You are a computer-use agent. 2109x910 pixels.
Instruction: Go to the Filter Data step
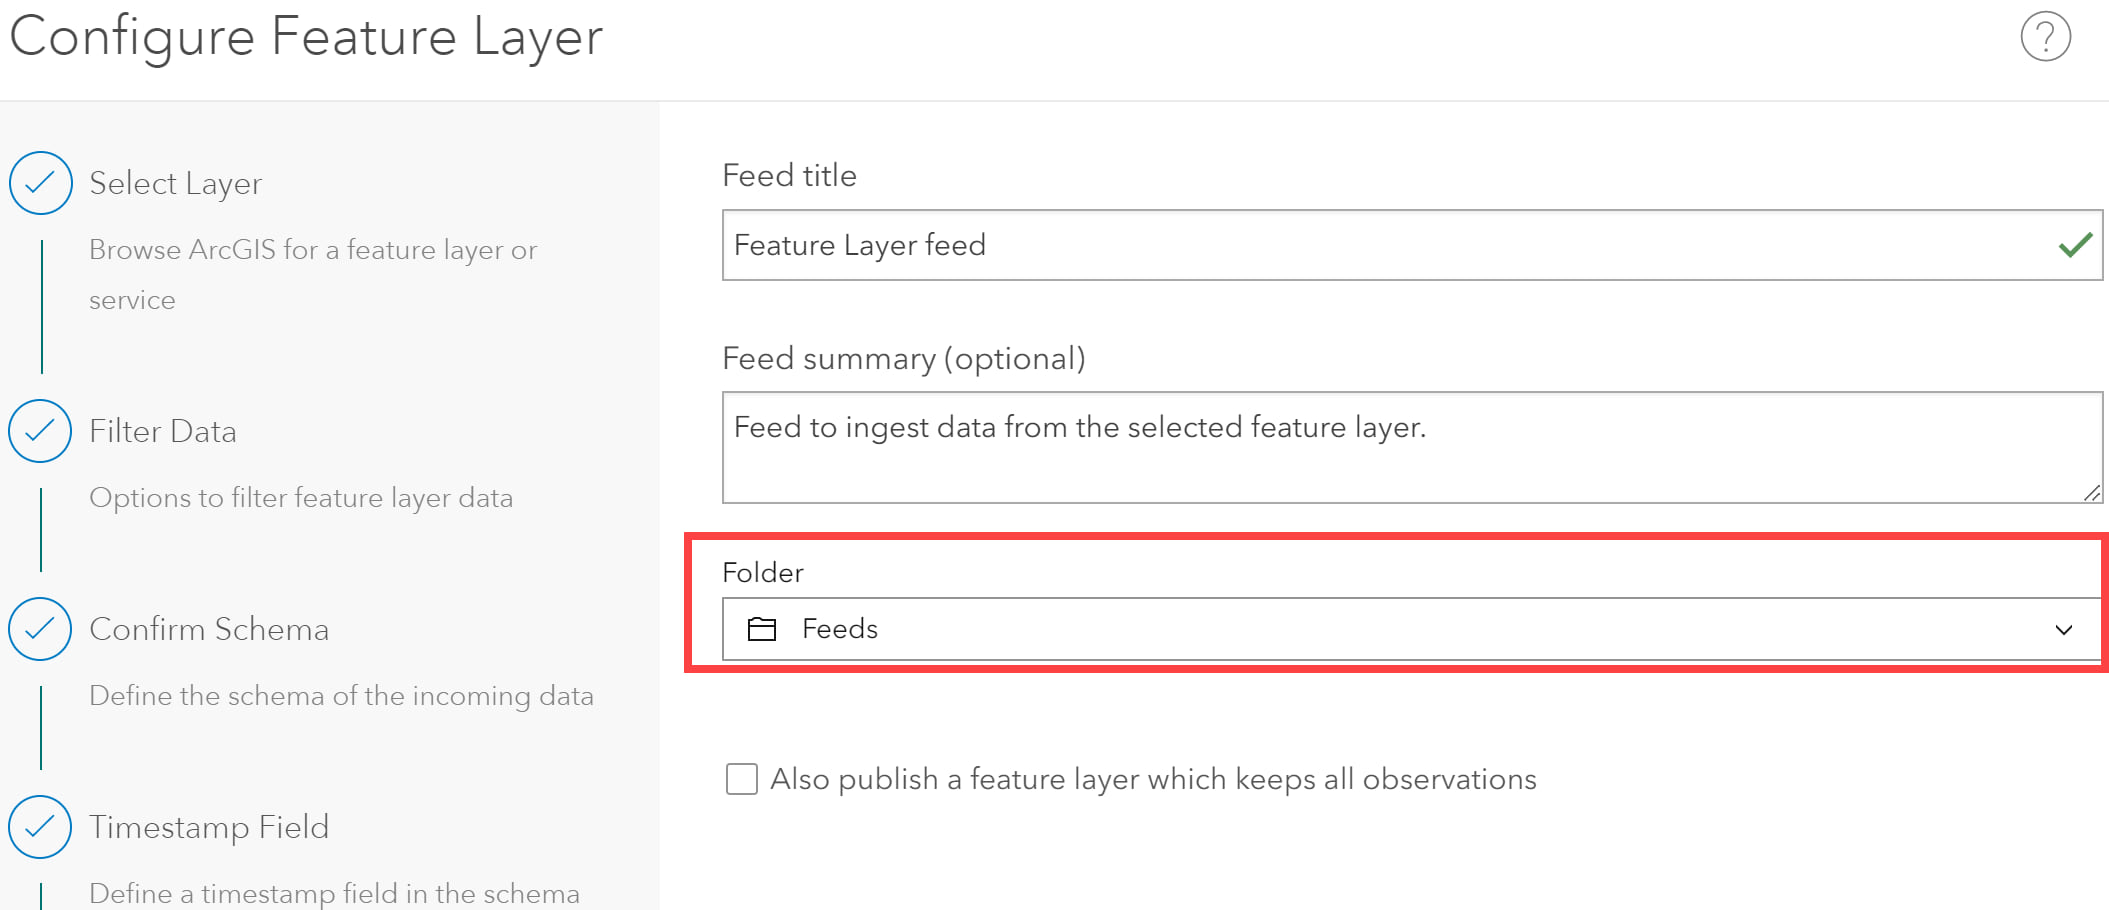(x=163, y=431)
